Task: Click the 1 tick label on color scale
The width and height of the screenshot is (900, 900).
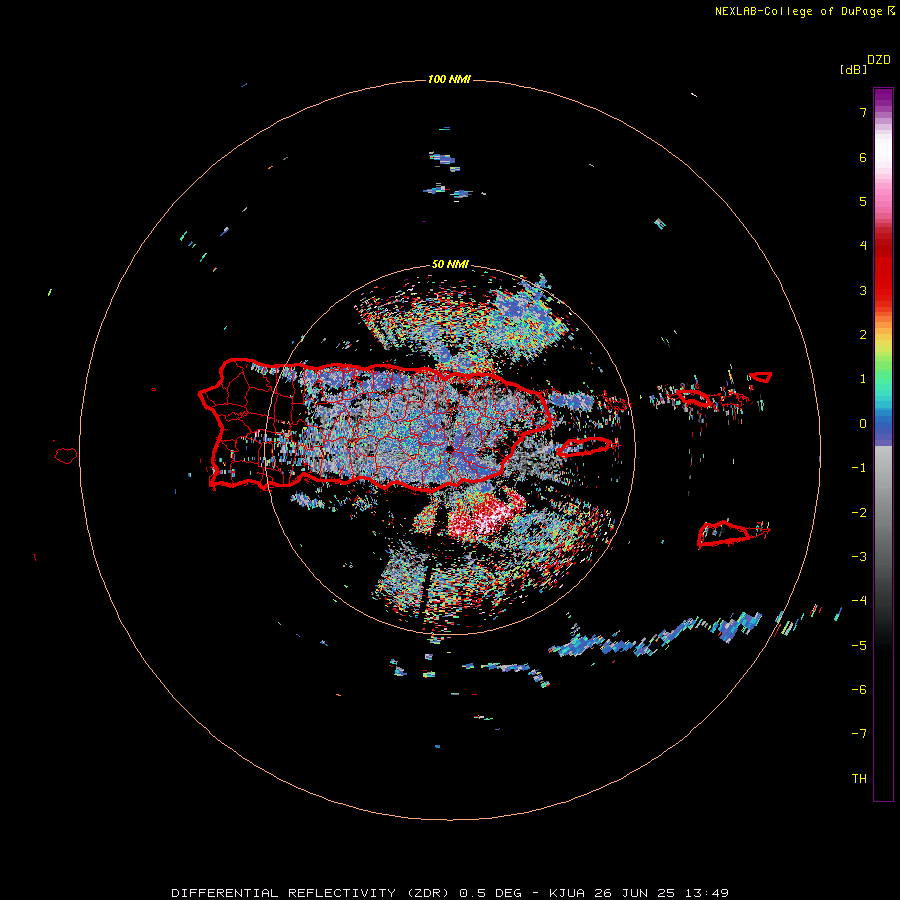Action: click(863, 379)
